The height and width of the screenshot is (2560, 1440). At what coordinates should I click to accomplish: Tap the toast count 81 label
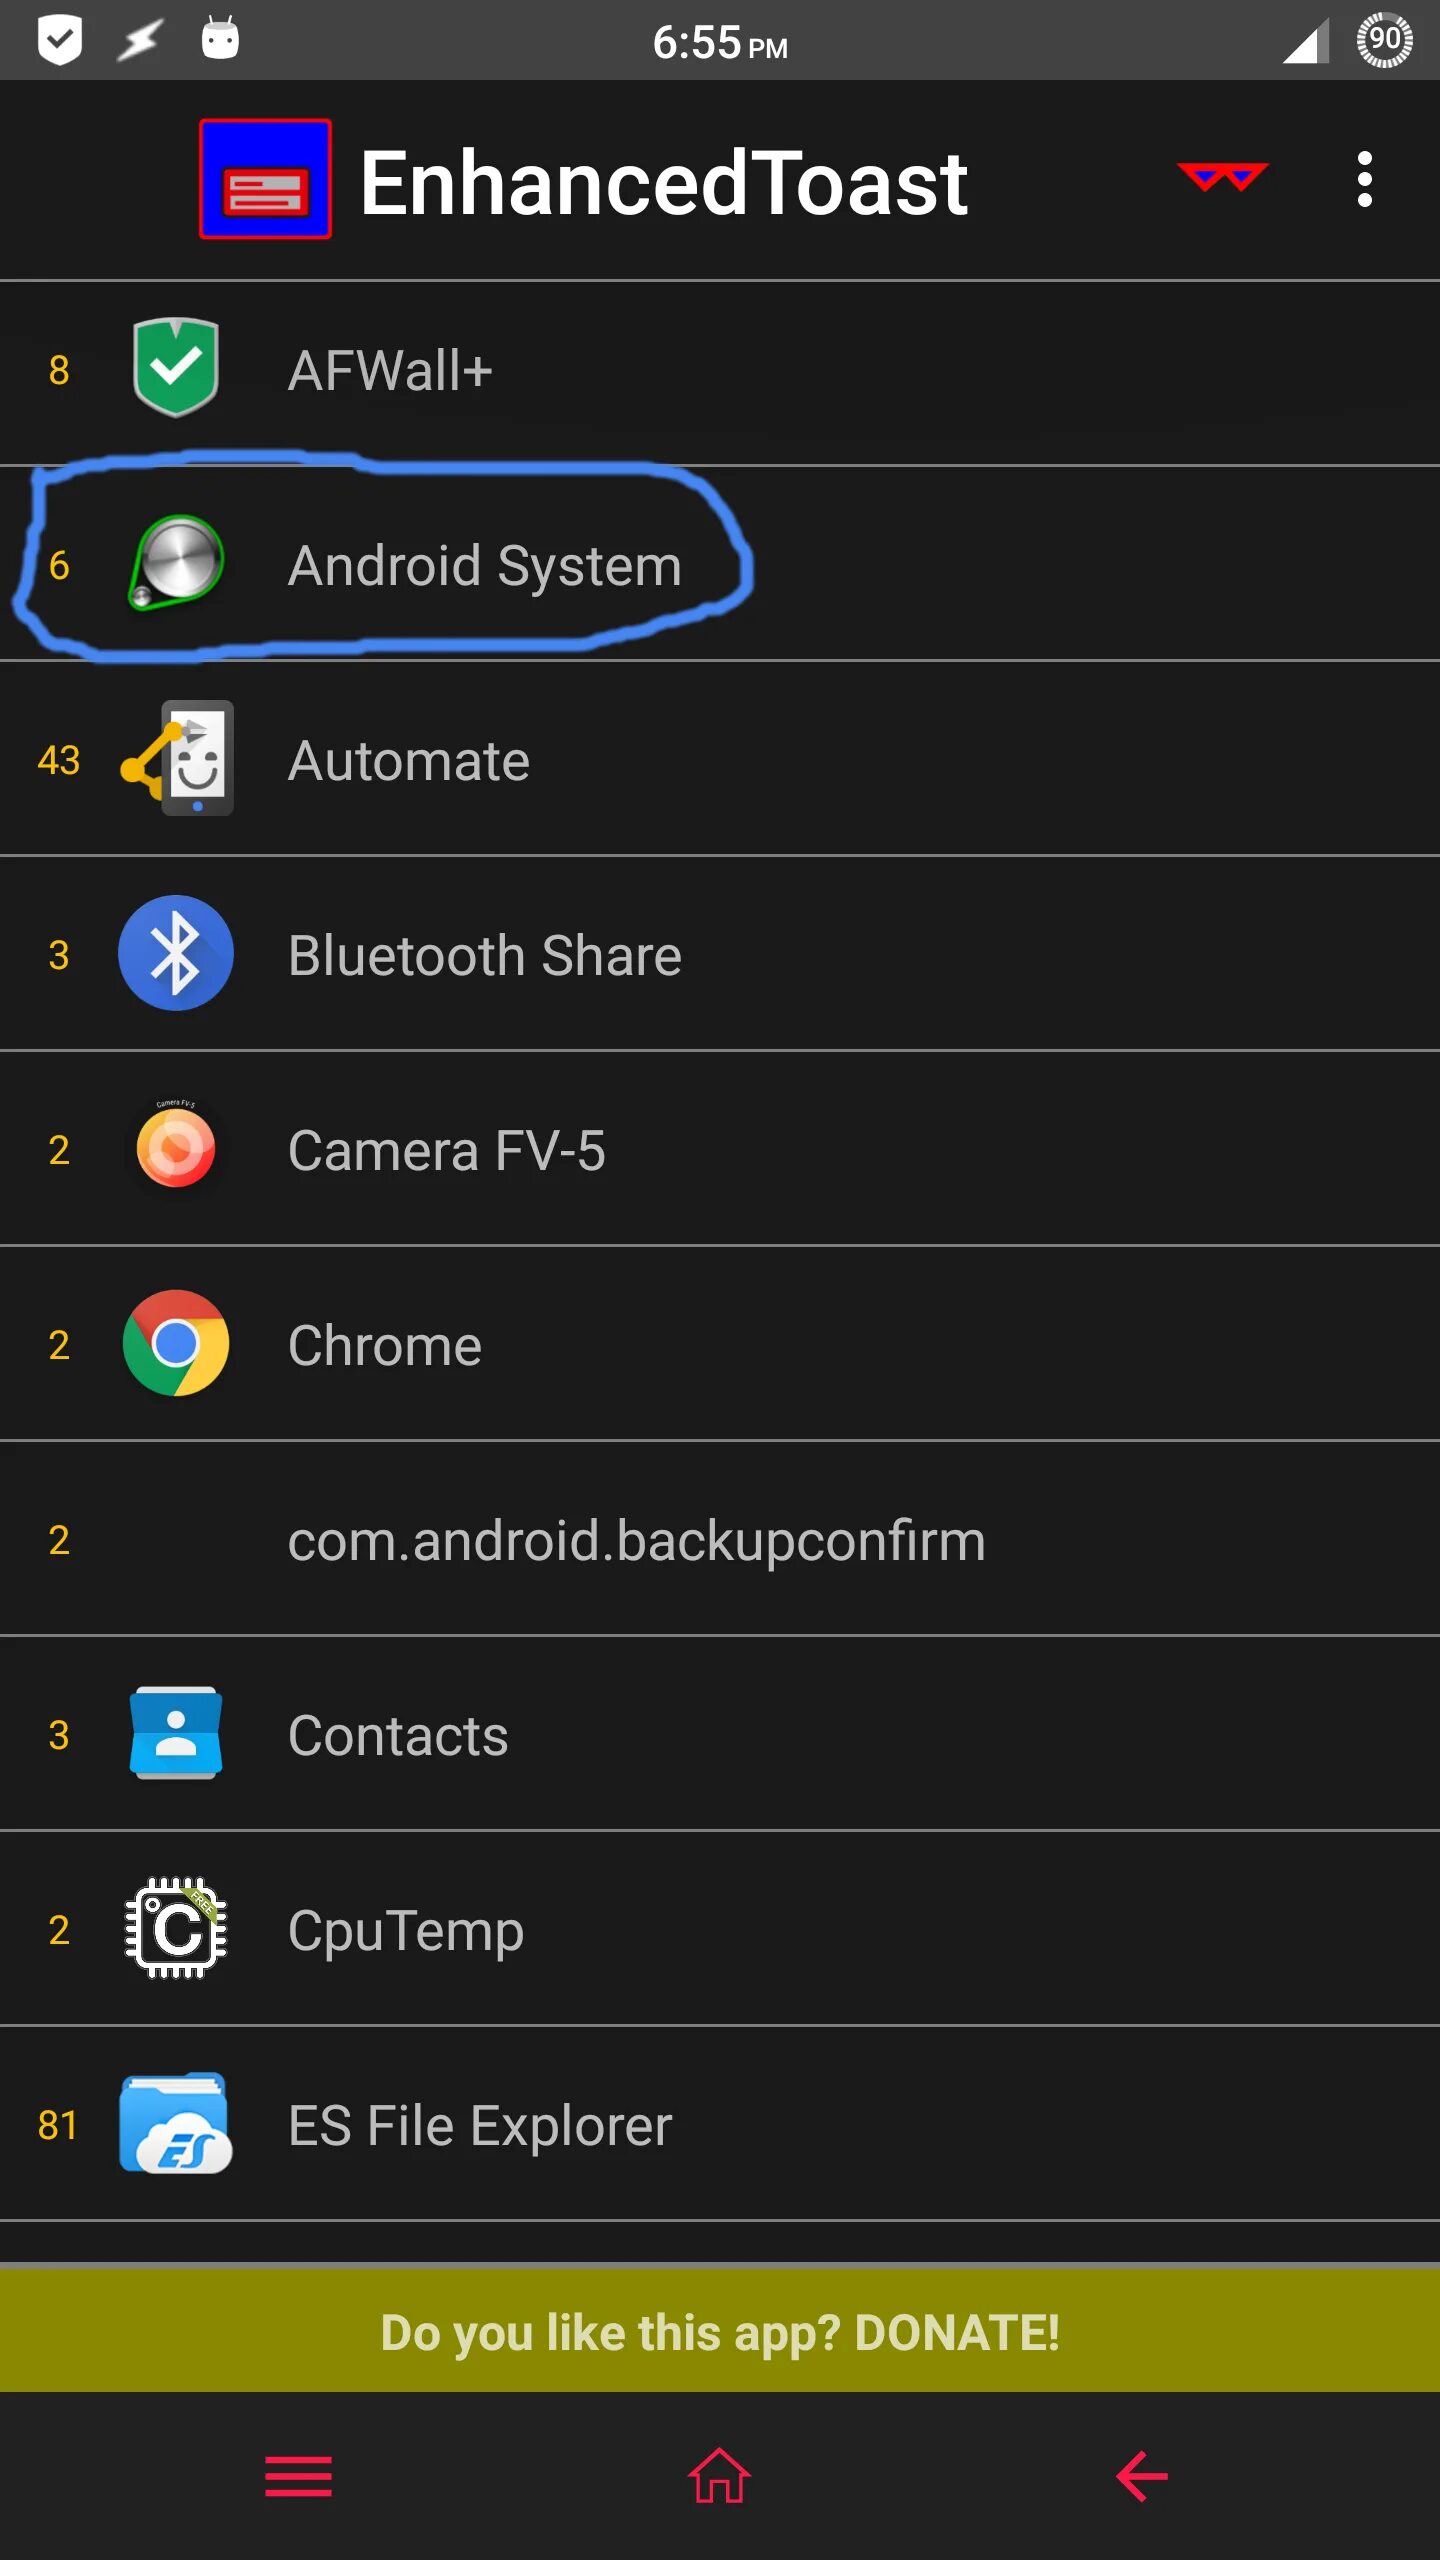58,2125
